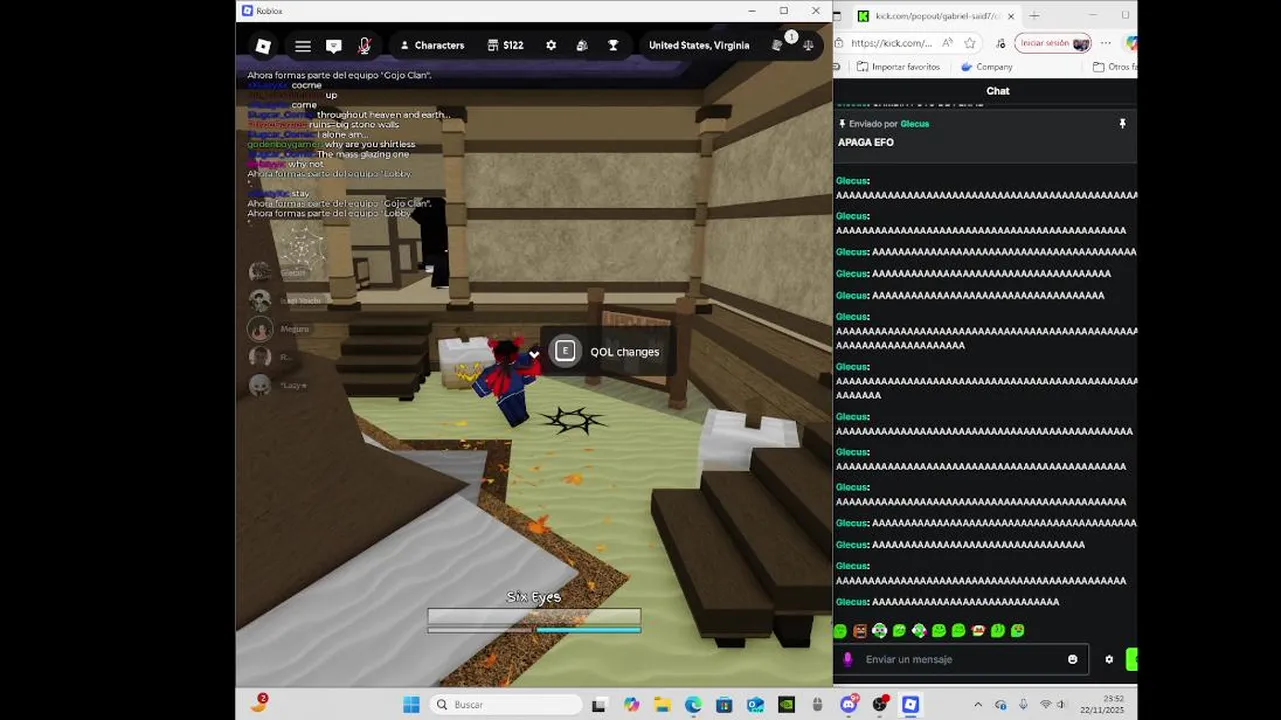Send the chat message with green button
The image size is (1281, 720).
(1132, 660)
